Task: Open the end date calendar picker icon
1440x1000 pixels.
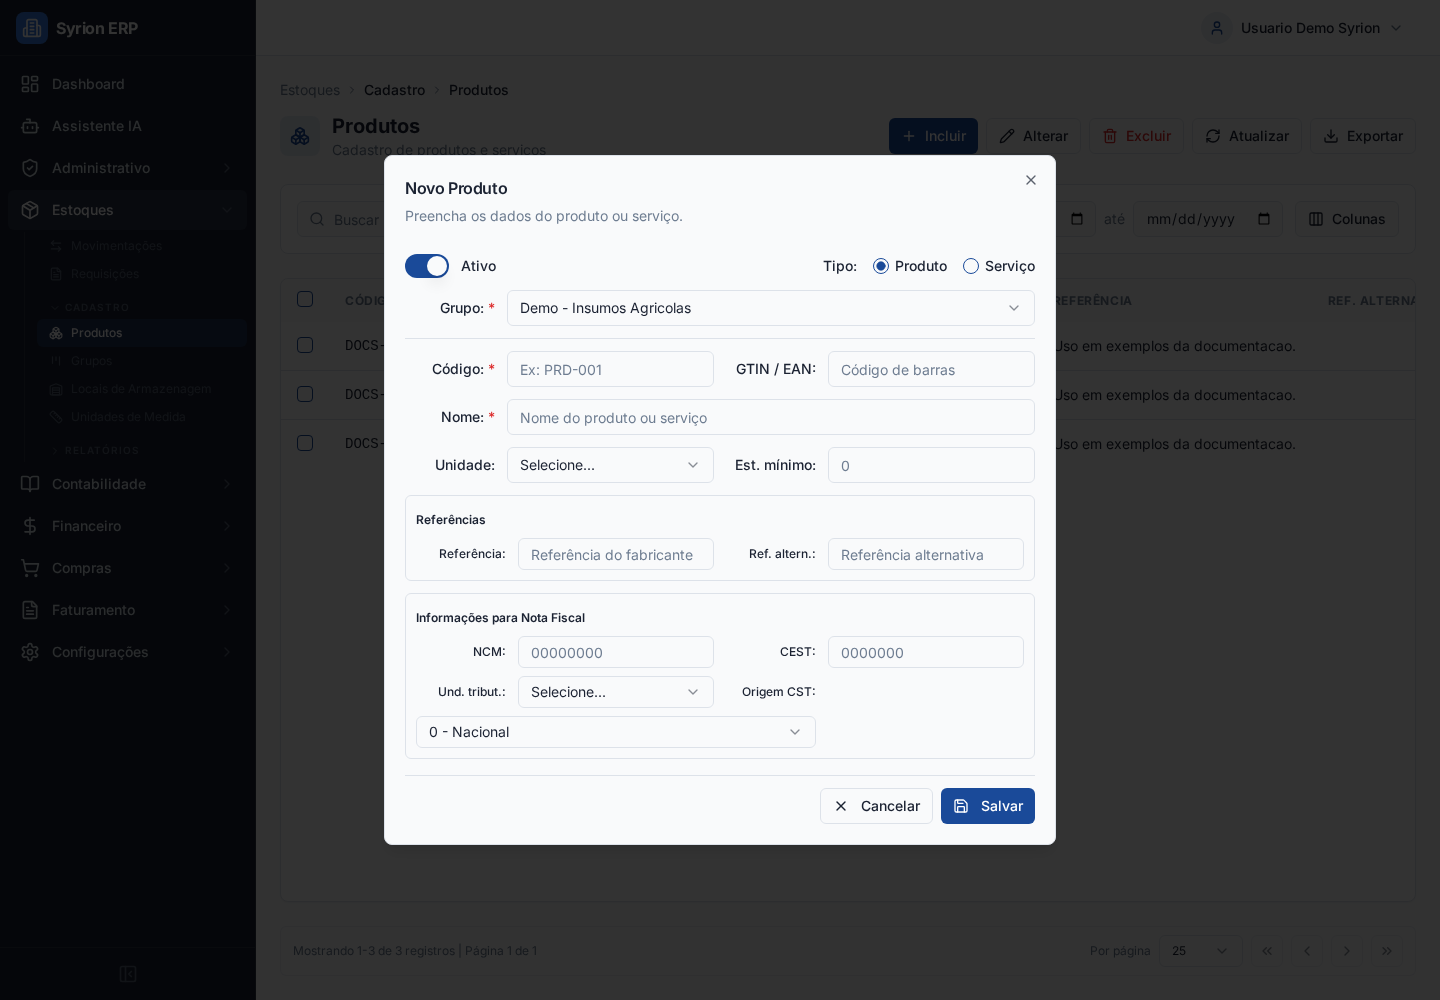Action: click(1264, 219)
